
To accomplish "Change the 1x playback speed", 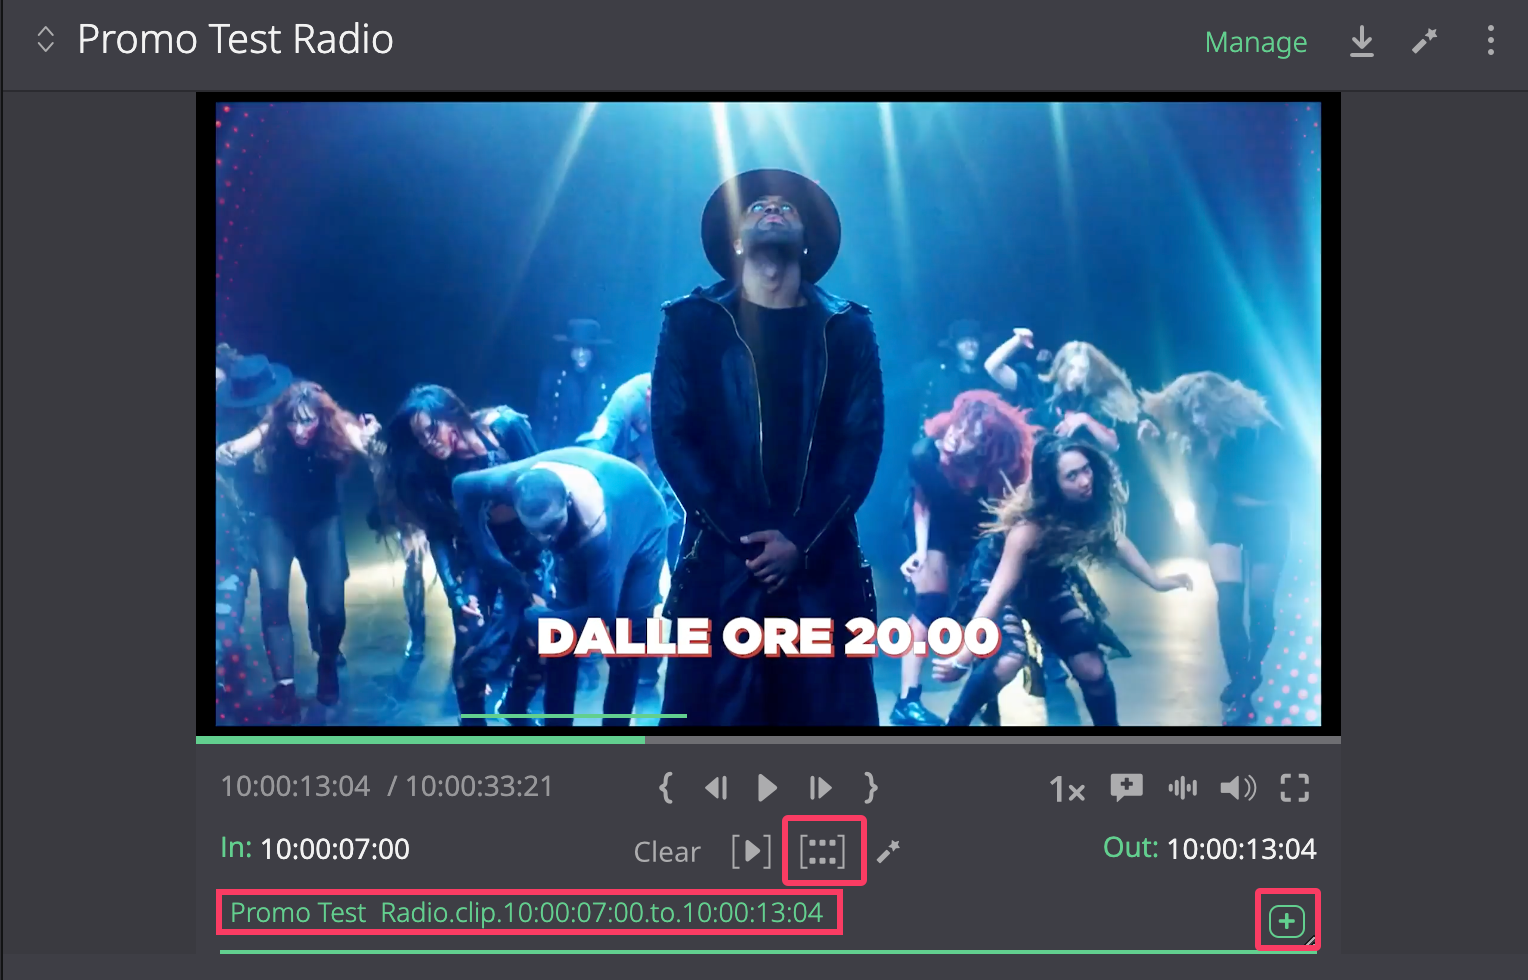I will point(1067,790).
